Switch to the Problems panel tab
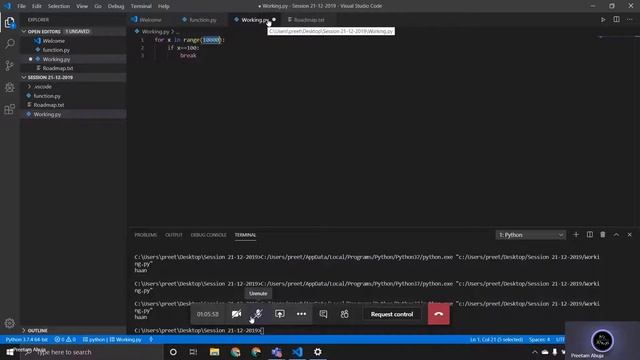The width and height of the screenshot is (640, 360). tap(146, 235)
